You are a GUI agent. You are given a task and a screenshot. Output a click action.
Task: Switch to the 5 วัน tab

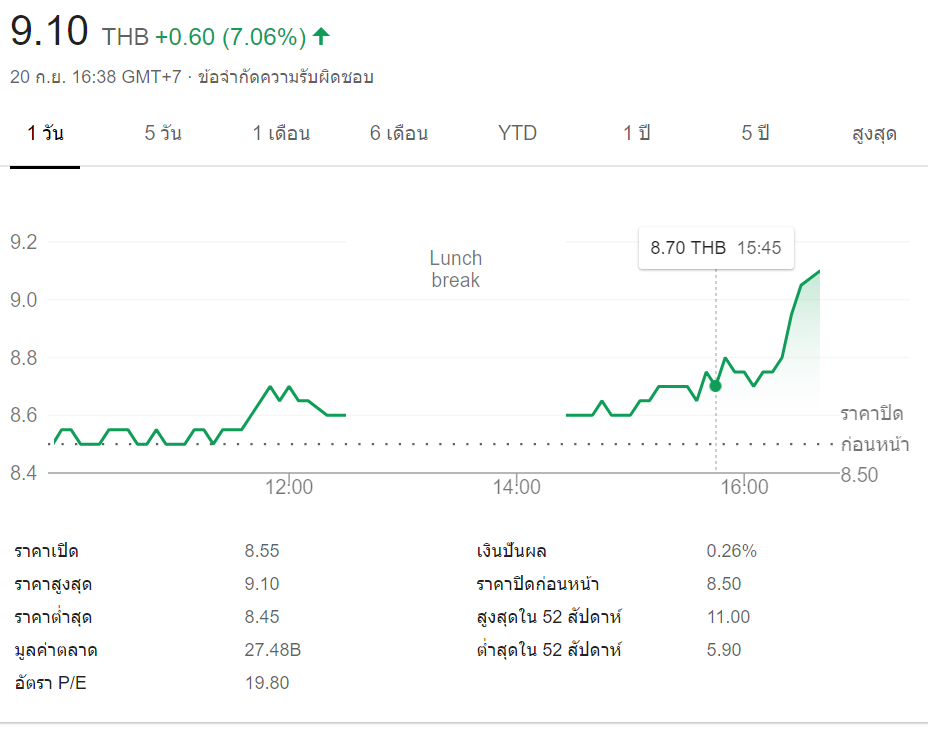pyautogui.click(x=163, y=133)
